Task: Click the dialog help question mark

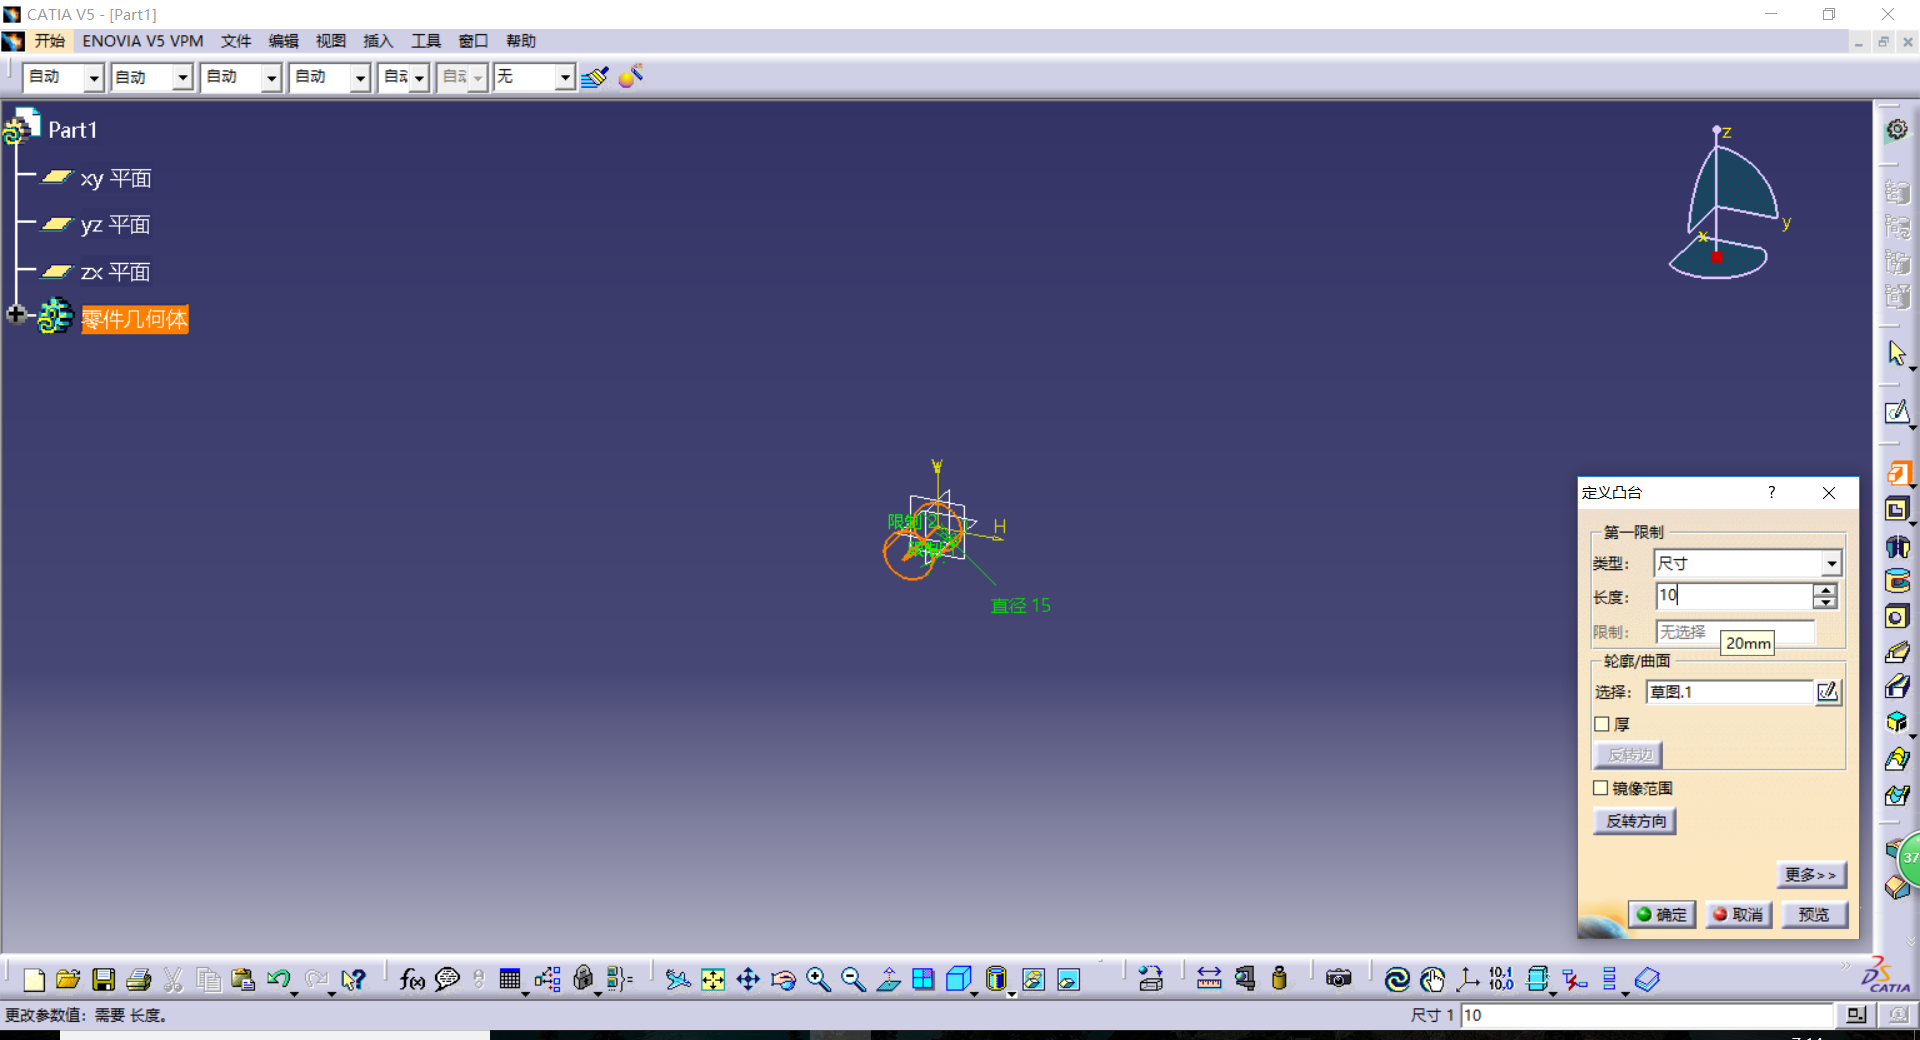Action: click(x=1771, y=492)
